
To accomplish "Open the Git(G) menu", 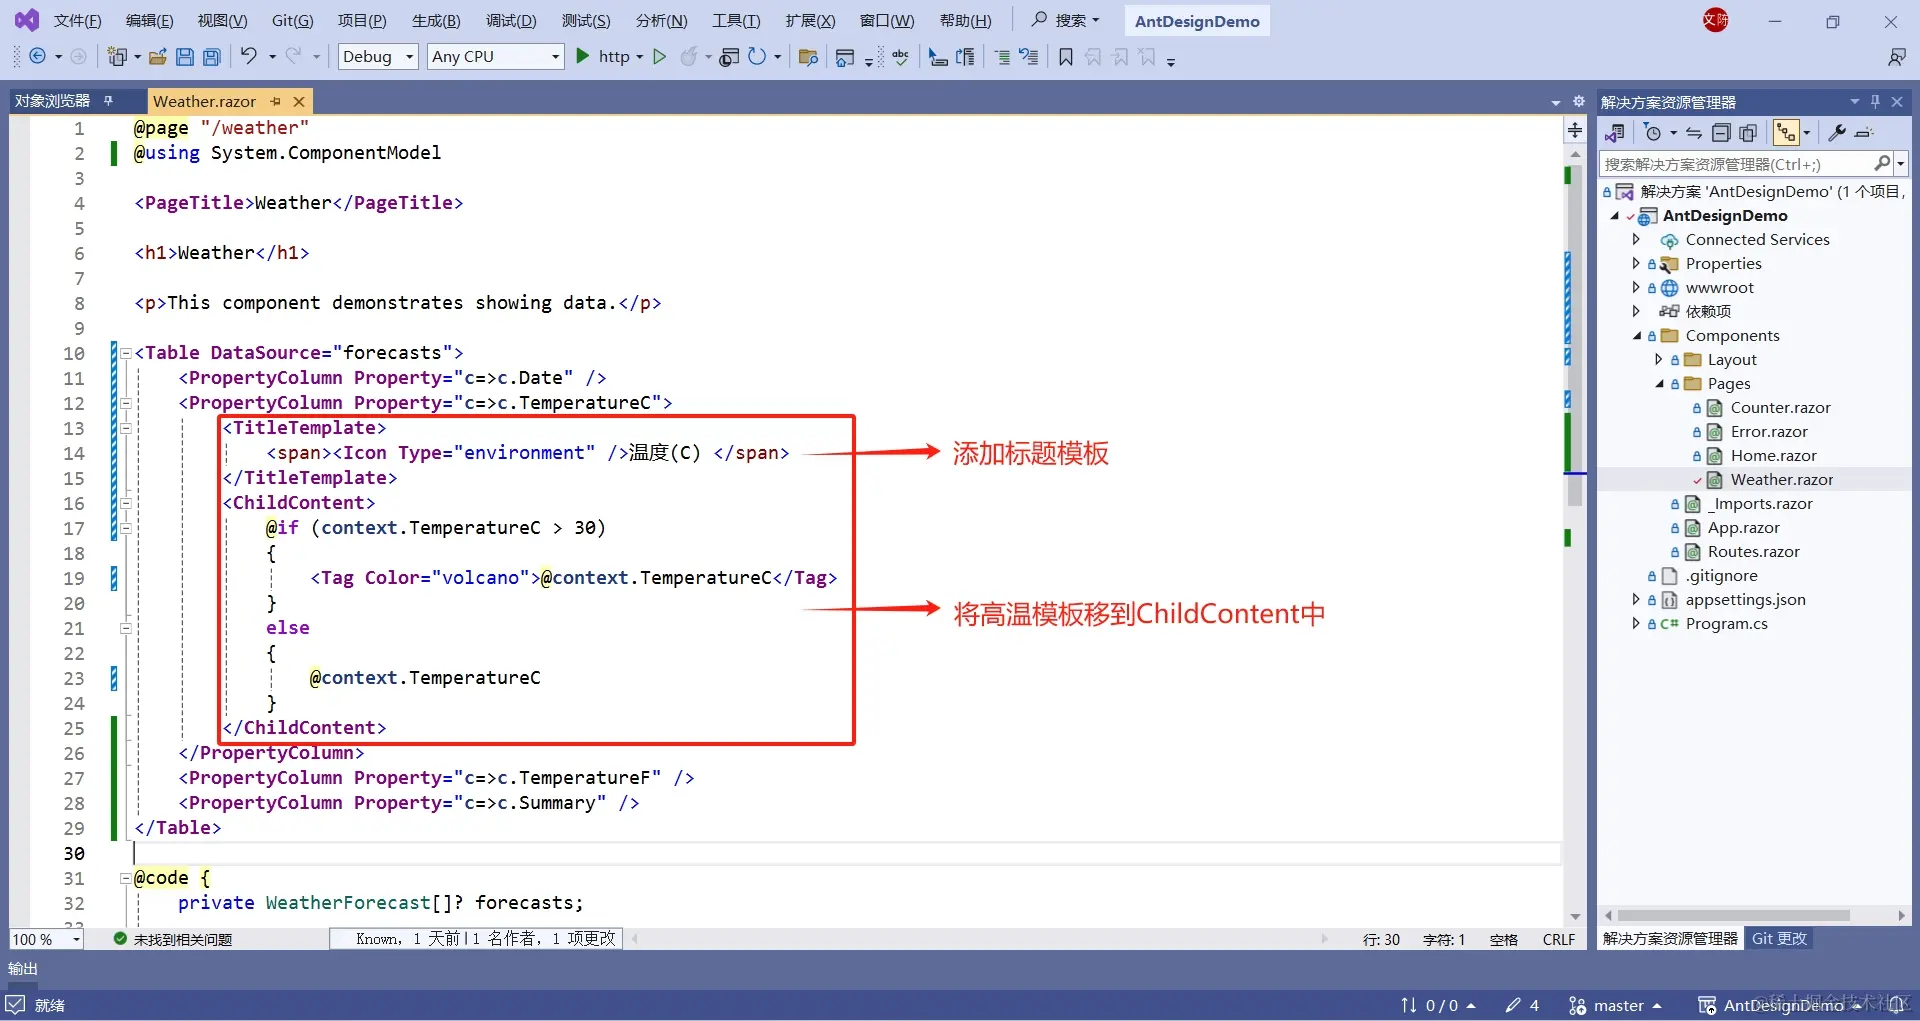I will 293,21.
